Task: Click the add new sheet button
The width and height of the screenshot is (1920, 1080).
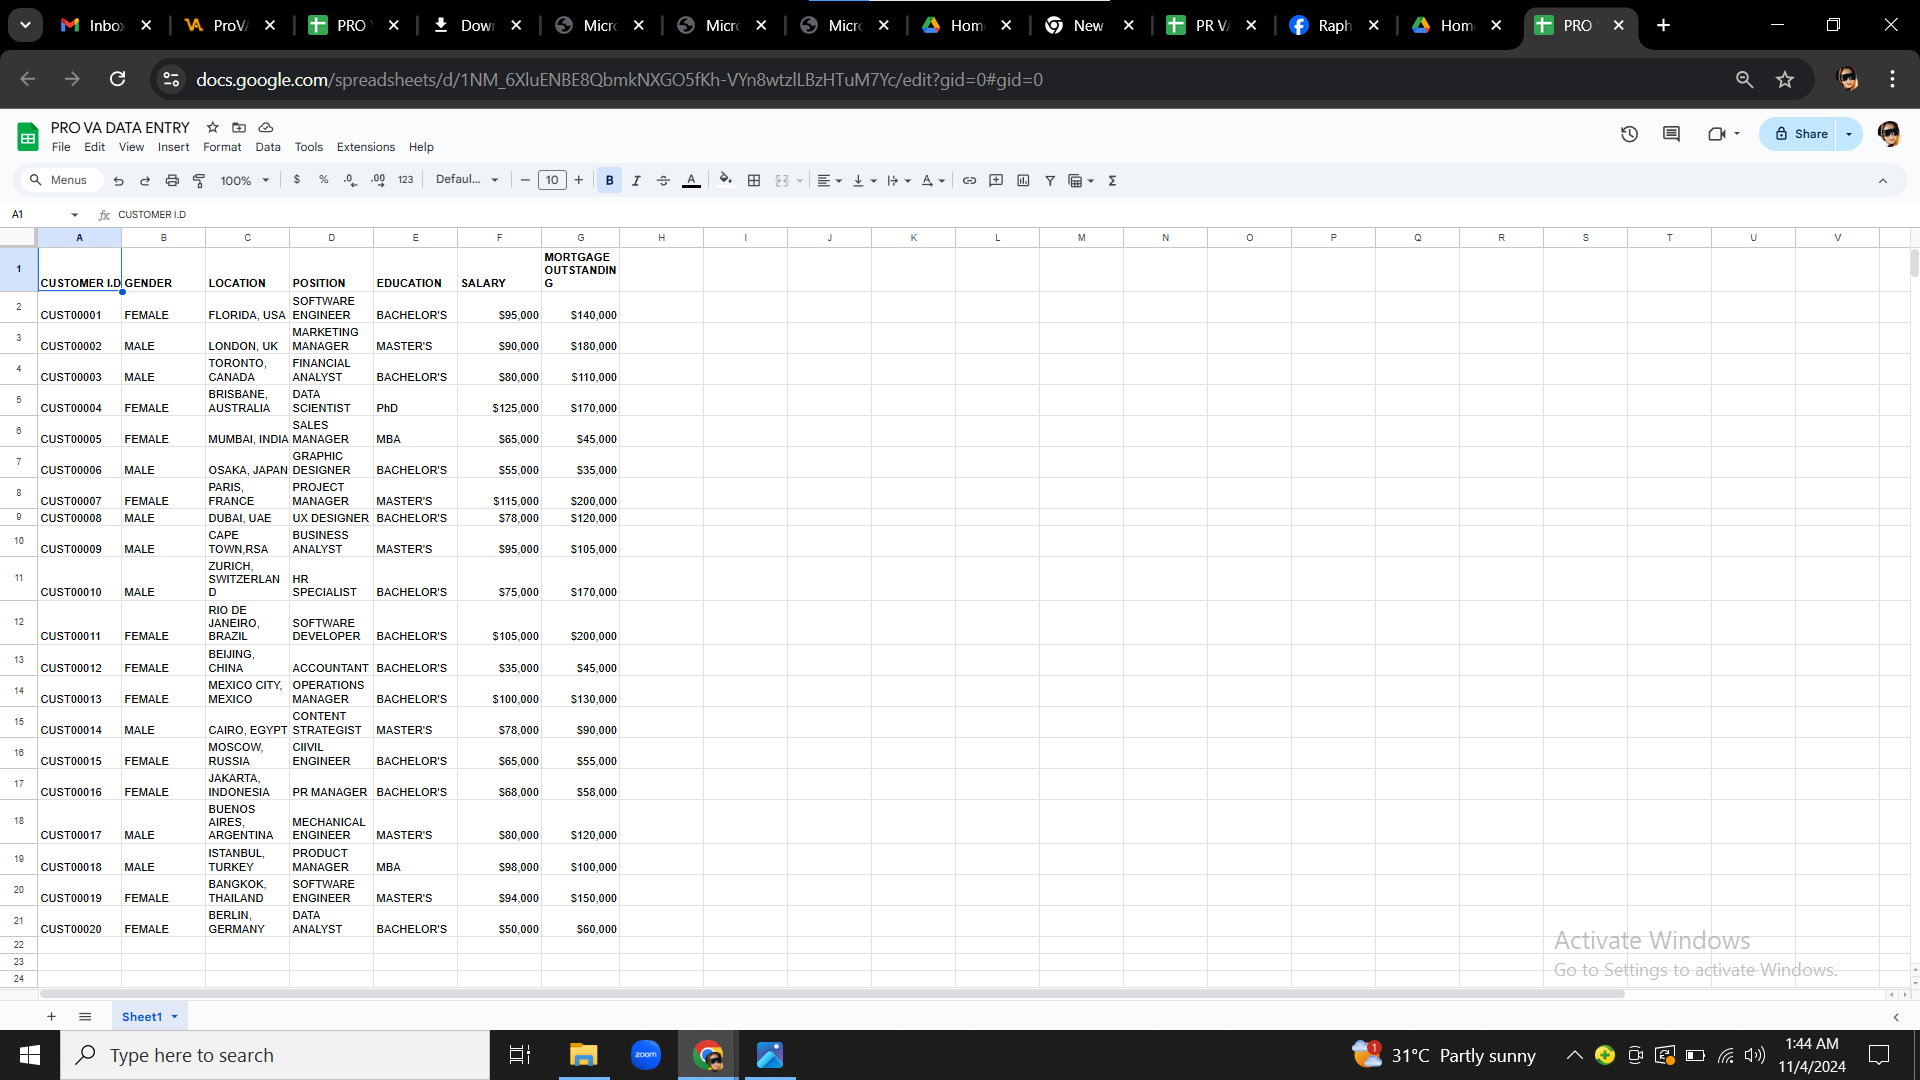Action: 51,1017
